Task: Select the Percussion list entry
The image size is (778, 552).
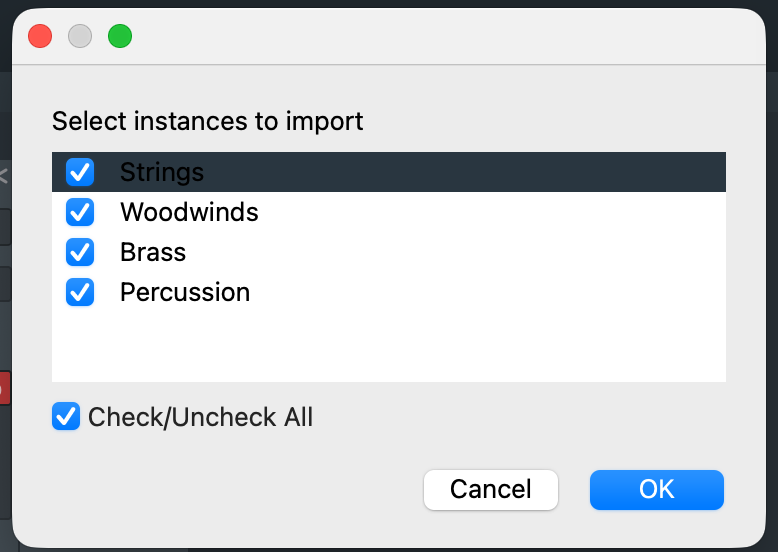Action: (x=185, y=292)
